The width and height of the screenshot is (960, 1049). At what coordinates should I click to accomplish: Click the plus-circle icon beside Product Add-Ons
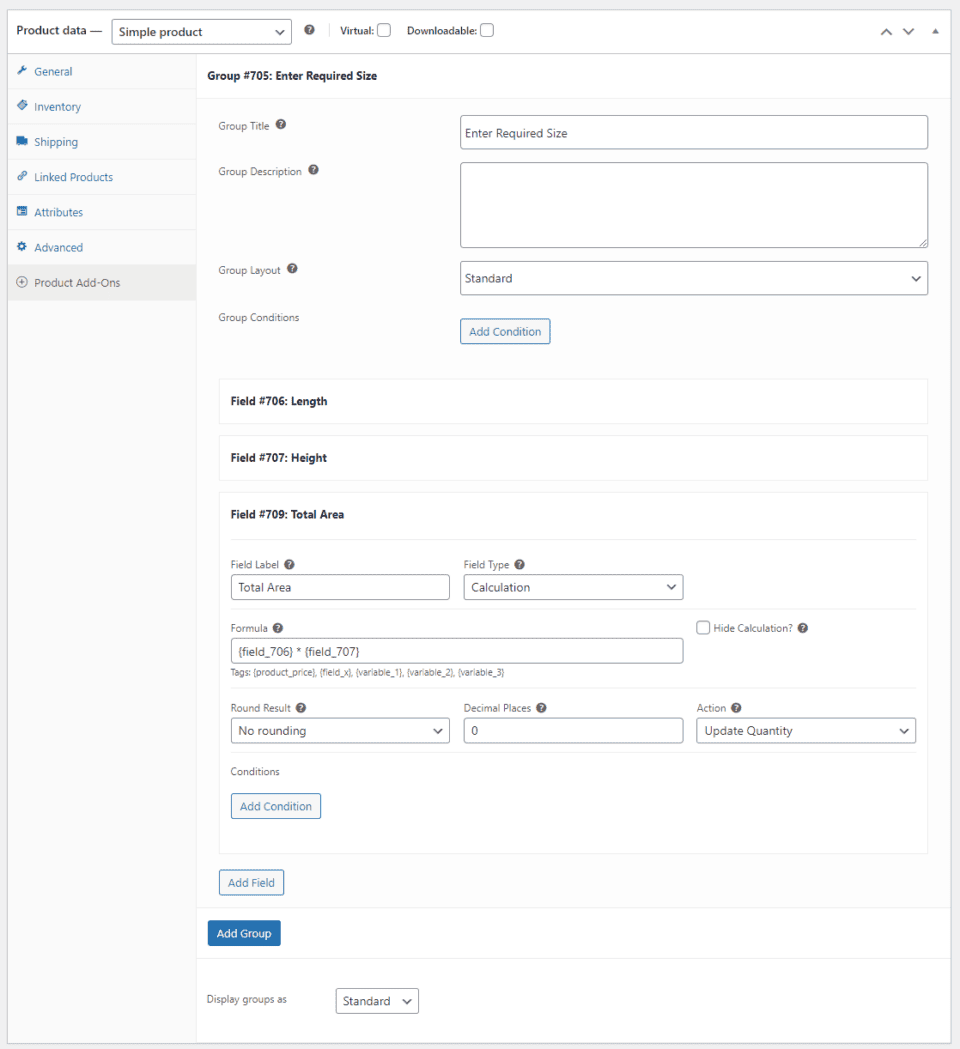(x=22, y=282)
